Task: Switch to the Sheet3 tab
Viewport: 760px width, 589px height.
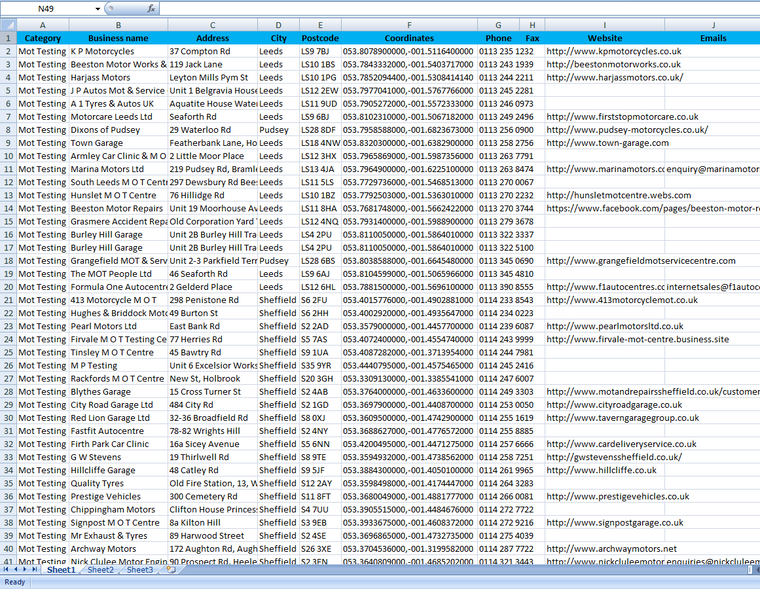Action: (x=140, y=570)
